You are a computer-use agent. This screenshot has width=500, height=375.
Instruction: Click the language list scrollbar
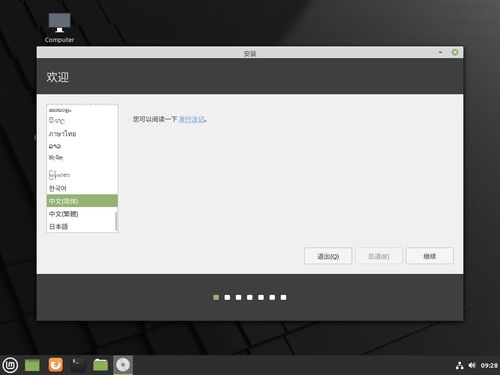tap(116, 221)
